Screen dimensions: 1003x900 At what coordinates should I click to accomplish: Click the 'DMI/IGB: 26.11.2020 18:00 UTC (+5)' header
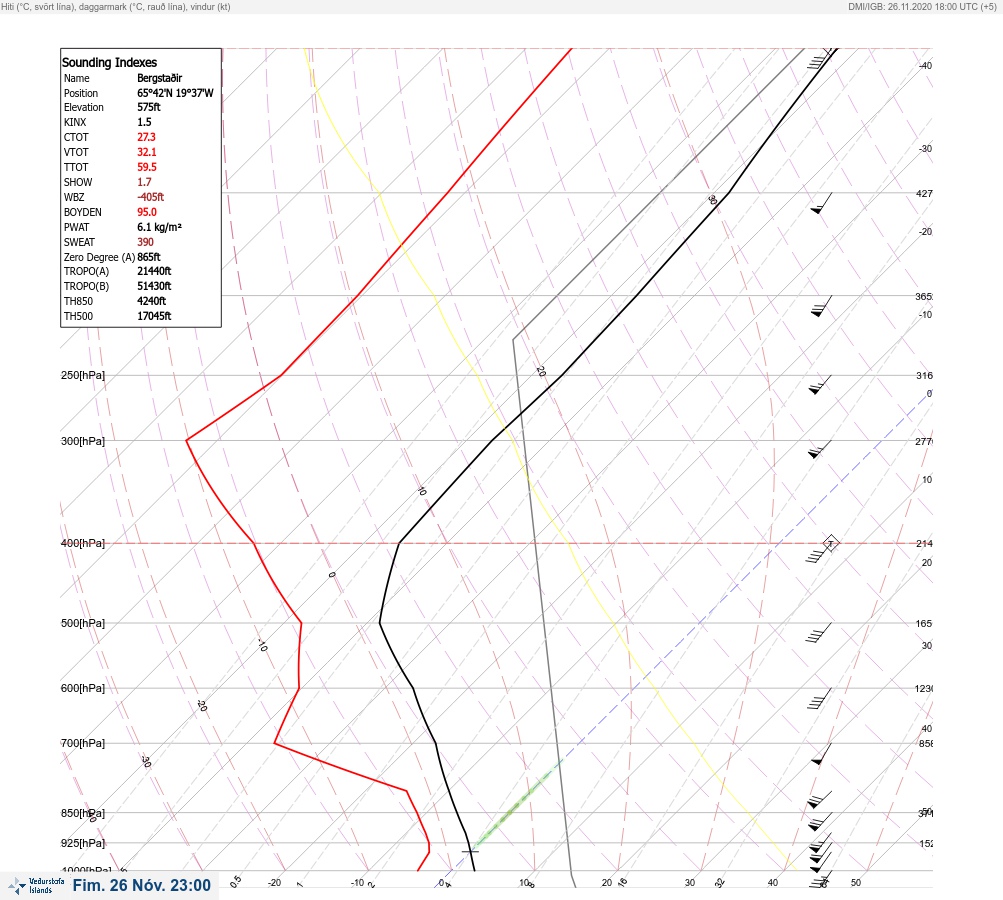922,6
